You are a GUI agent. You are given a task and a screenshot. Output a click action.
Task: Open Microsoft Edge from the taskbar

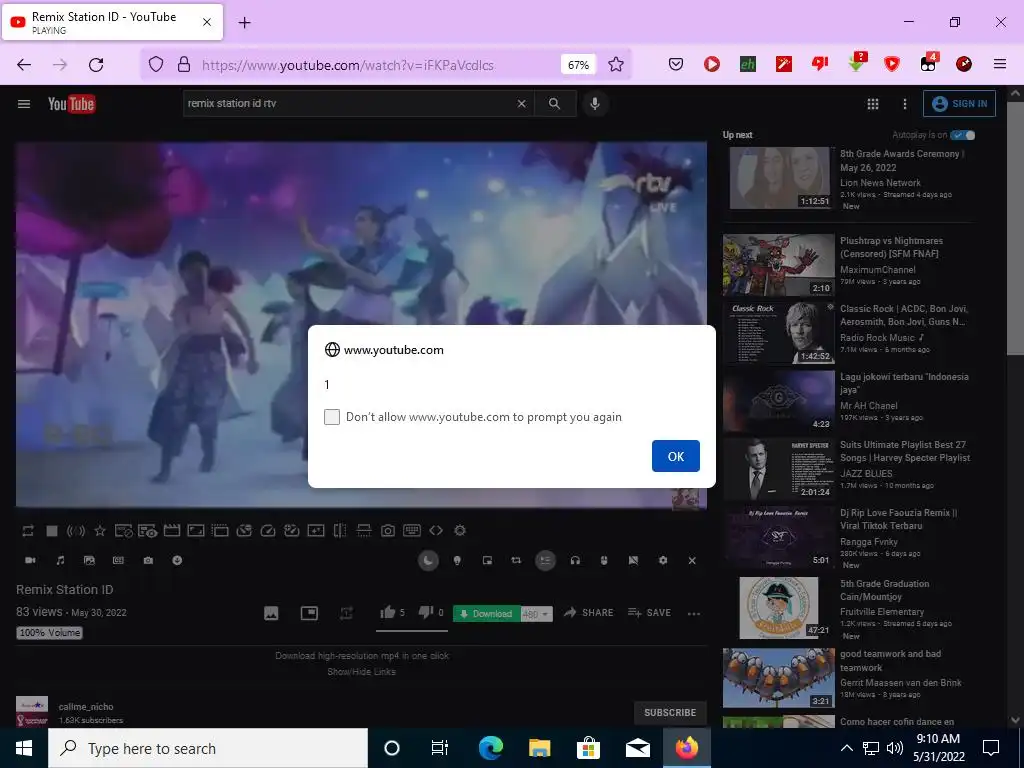490,748
